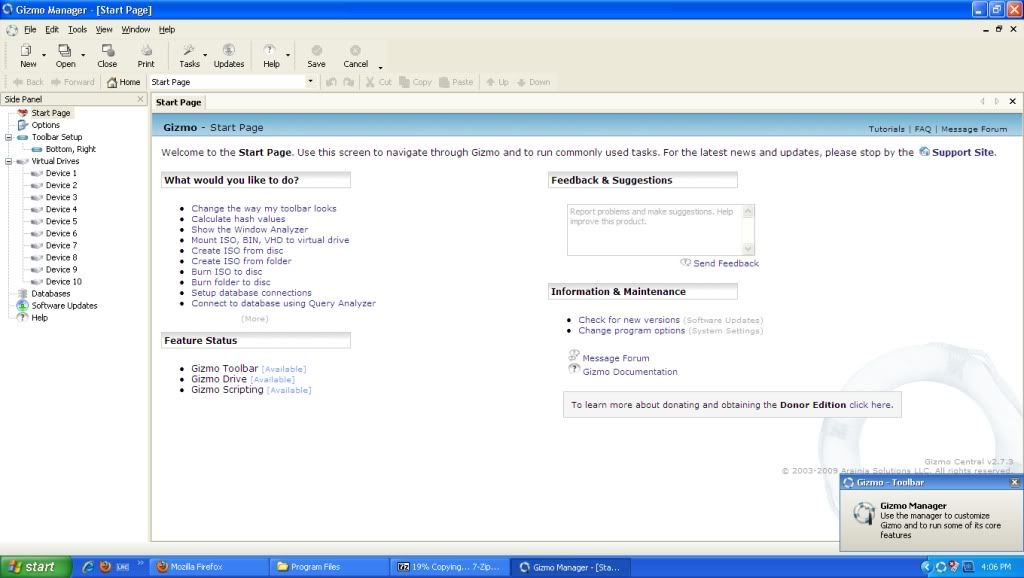Click the Save toolbar icon
The width and height of the screenshot is (1024, 578).
(x=316, y=56)
